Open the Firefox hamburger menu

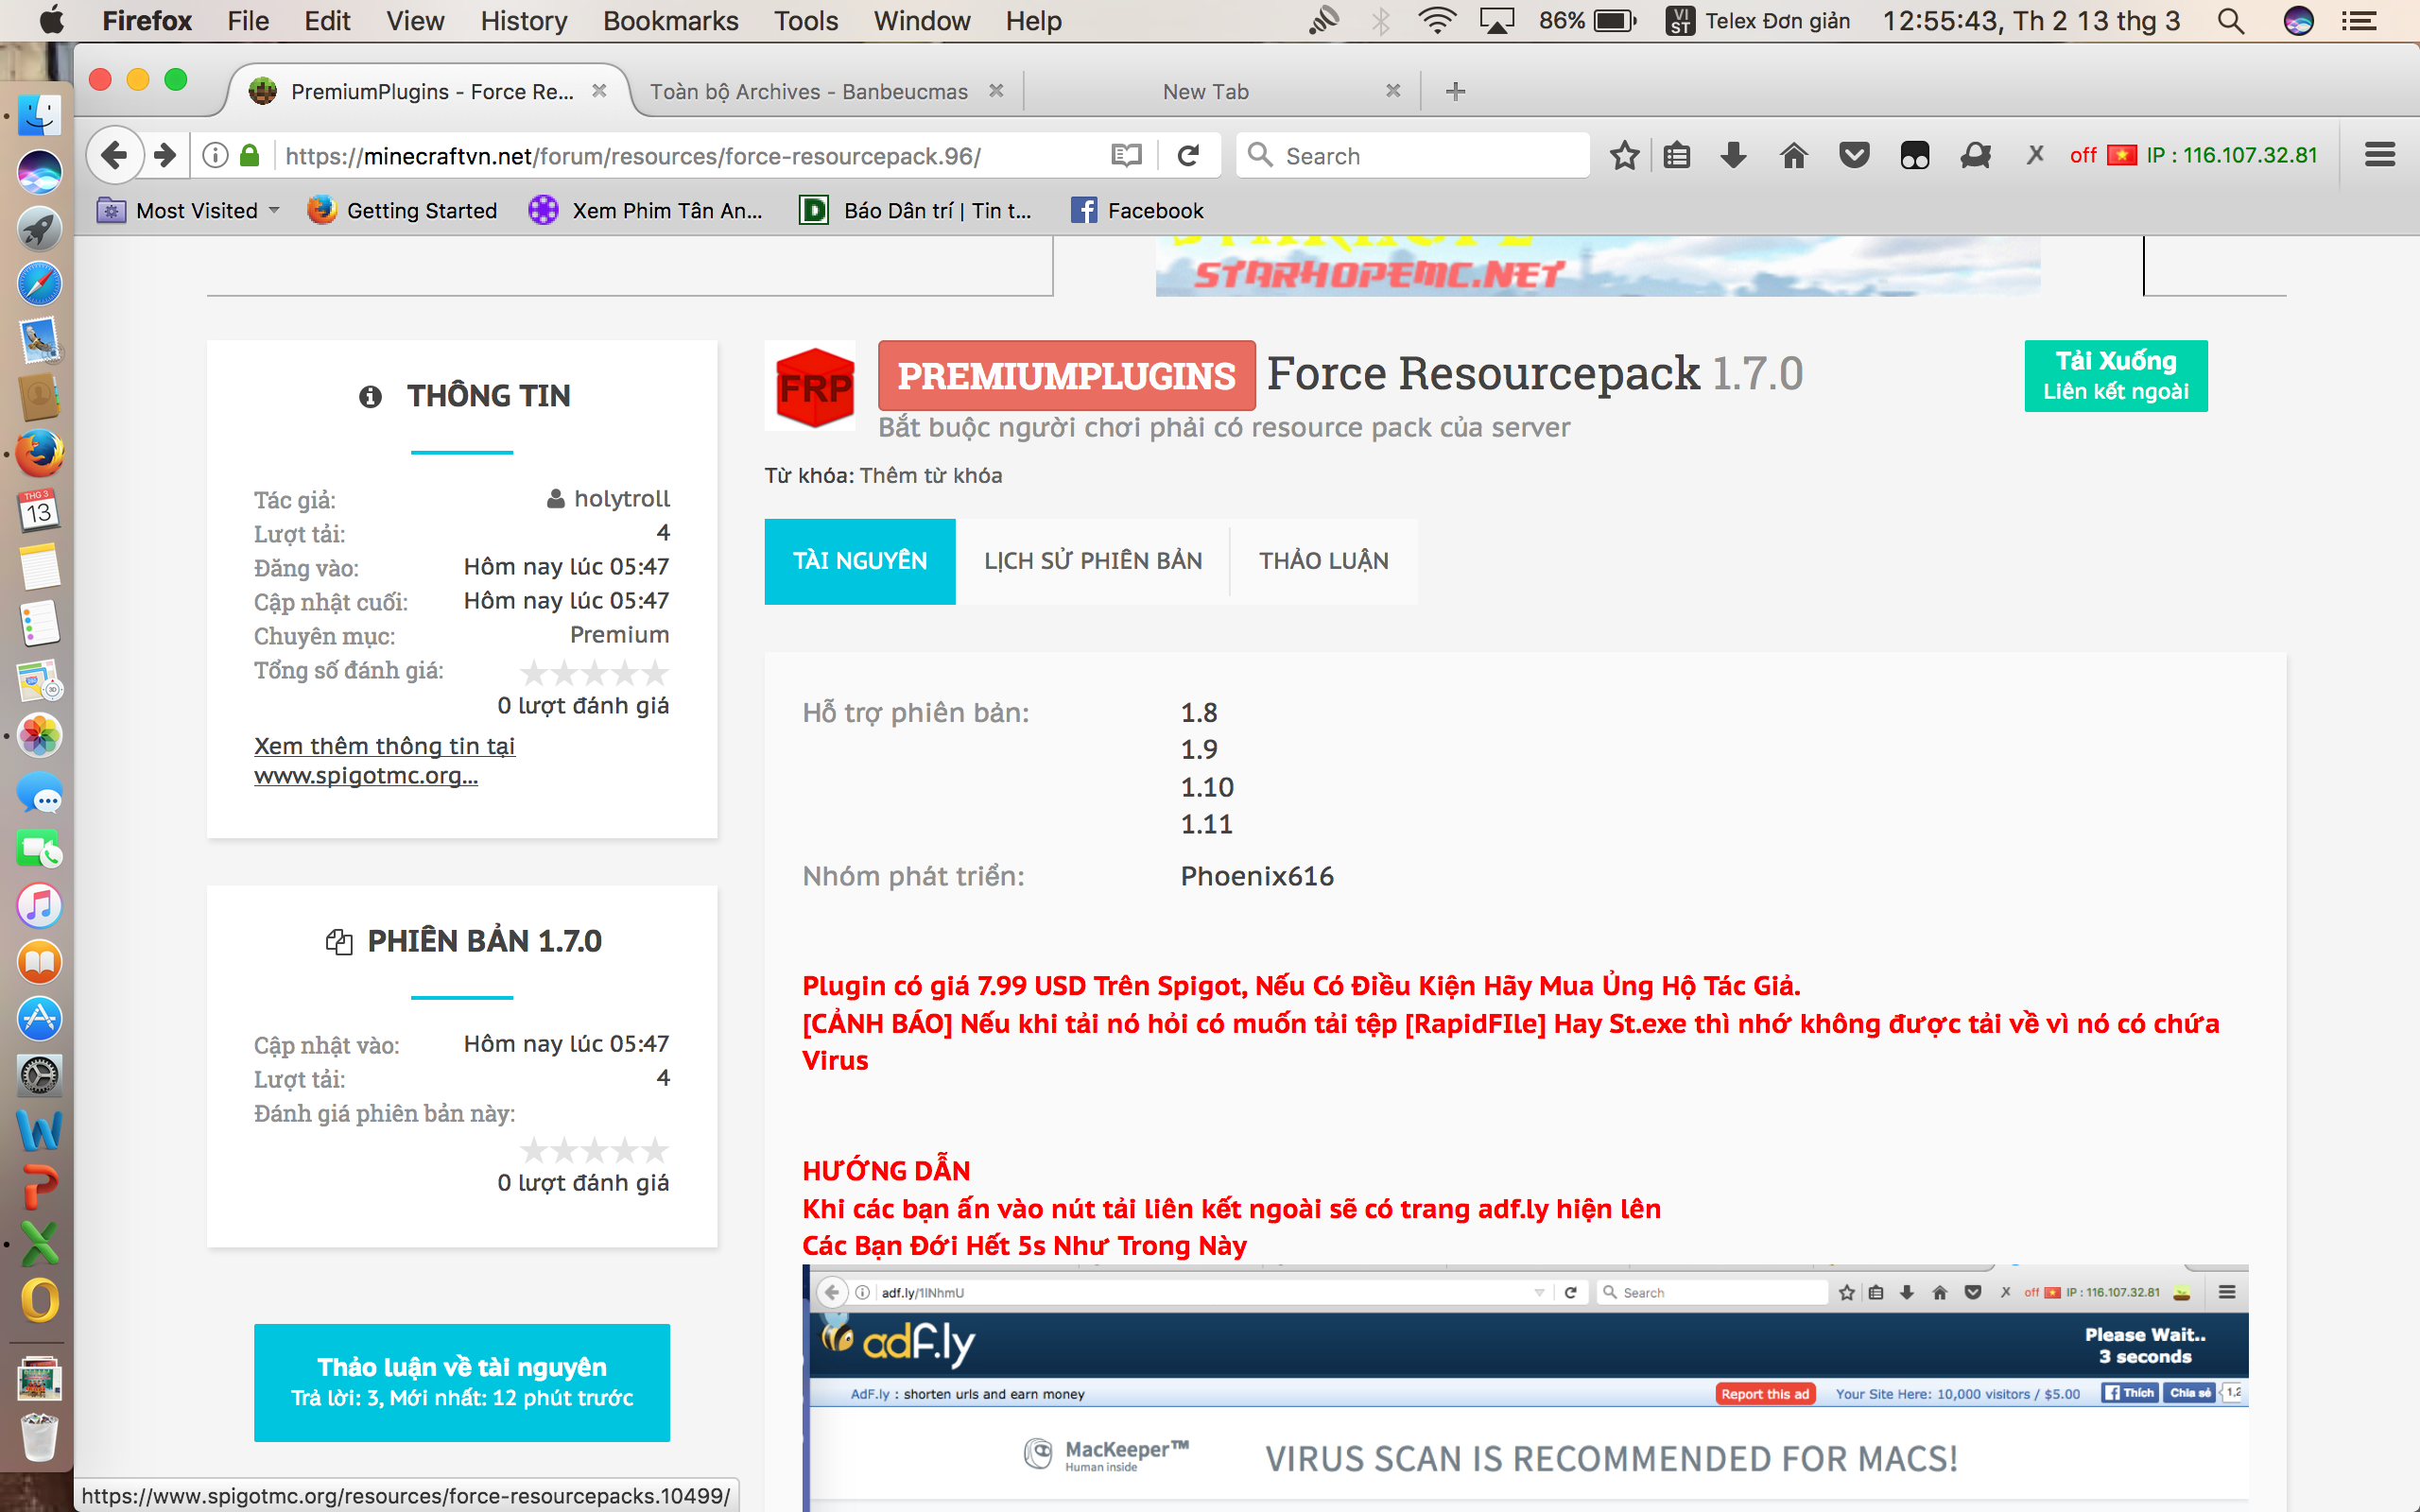2379,156
